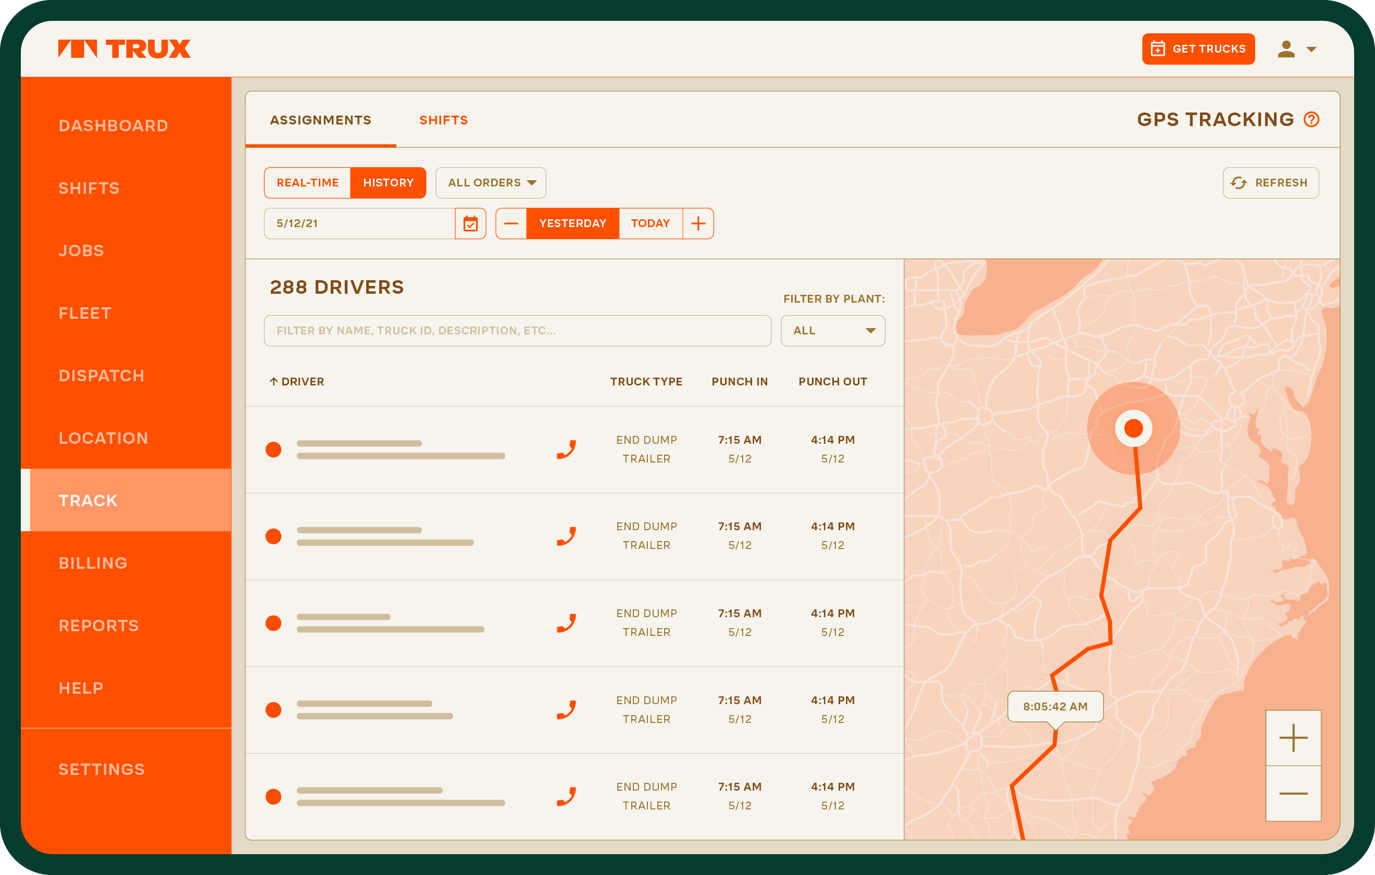This screenshot has width=1375, height=875.
Task: Open the GPS Tracking help icon
Action: tap(1311, 119)
